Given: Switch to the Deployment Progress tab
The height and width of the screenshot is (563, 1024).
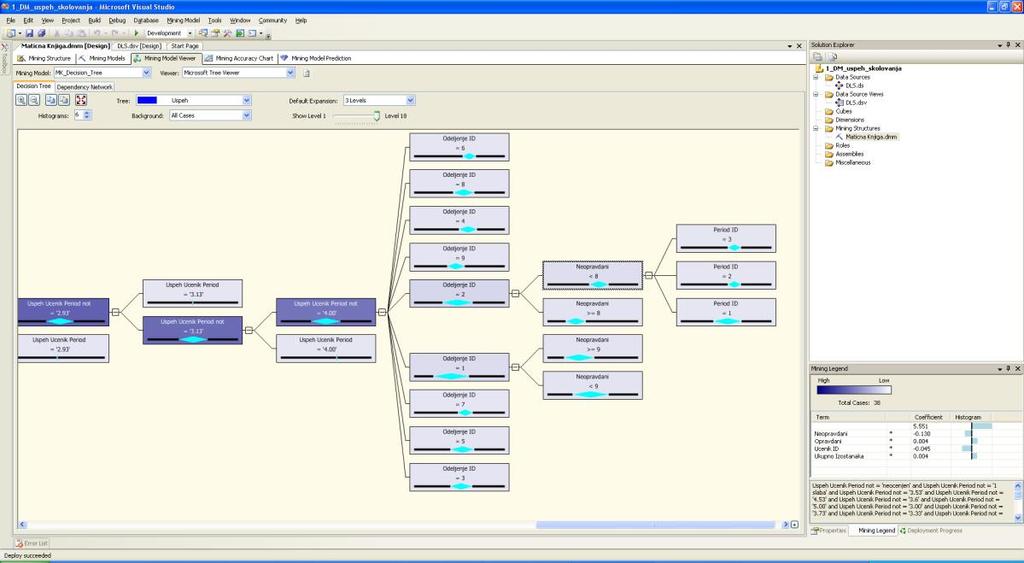Looking at the screenshot, I should [x=931, y=531].
